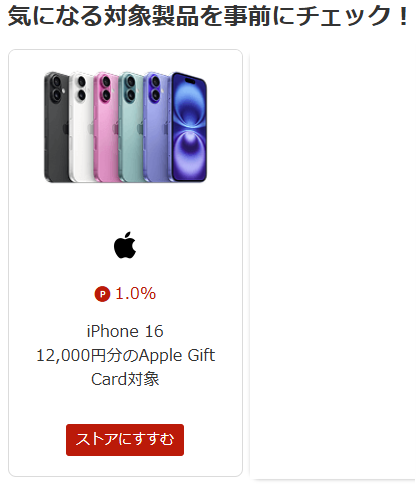Click the black iPhone's camera lenses
The image size is (416, 485).
[x=56, y=88]
